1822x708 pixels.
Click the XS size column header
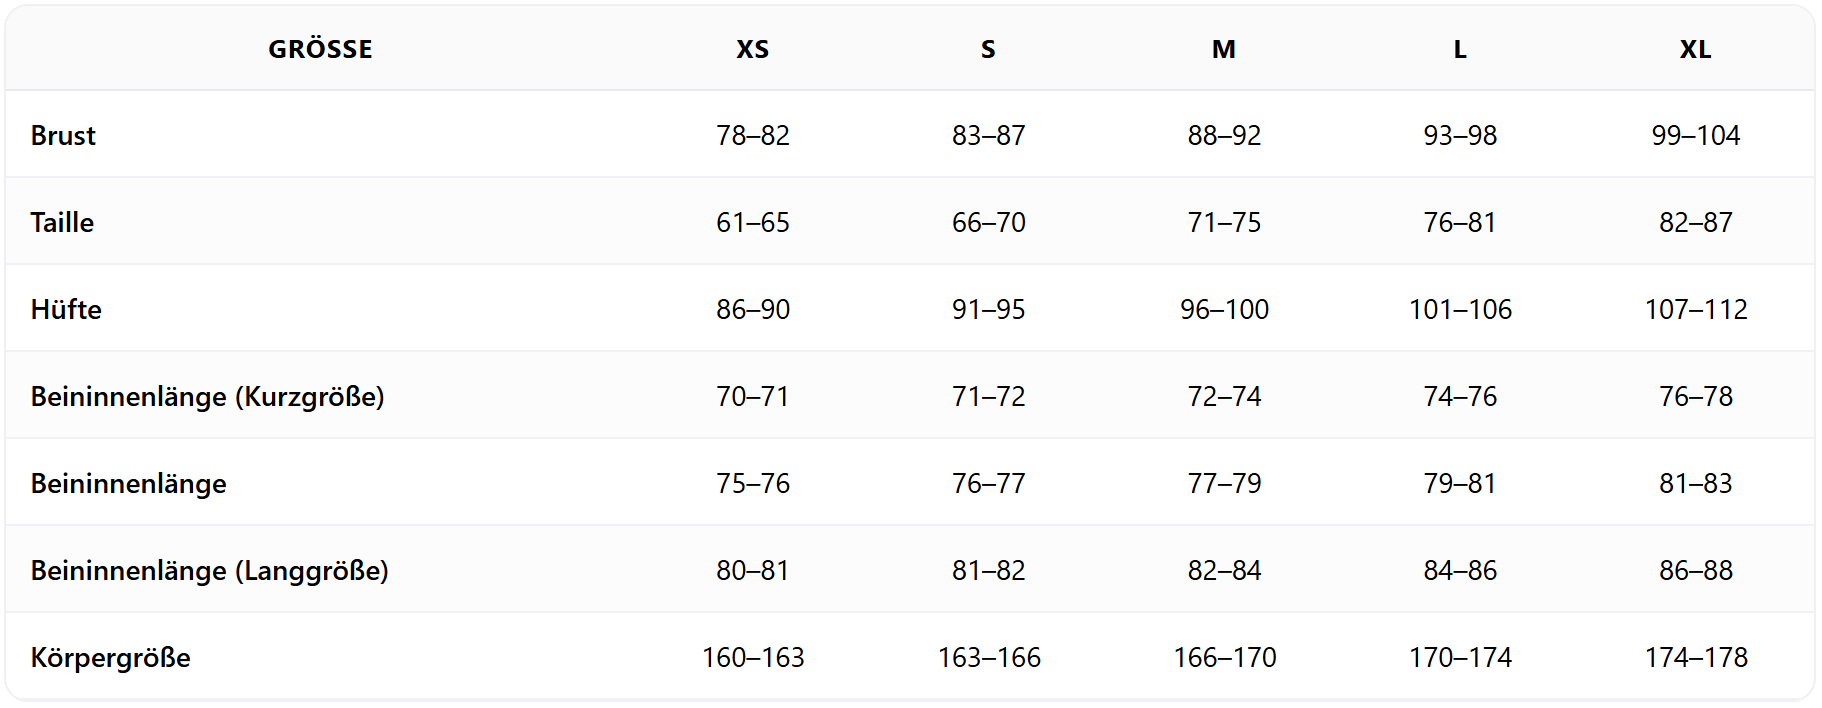pos(752,49)
